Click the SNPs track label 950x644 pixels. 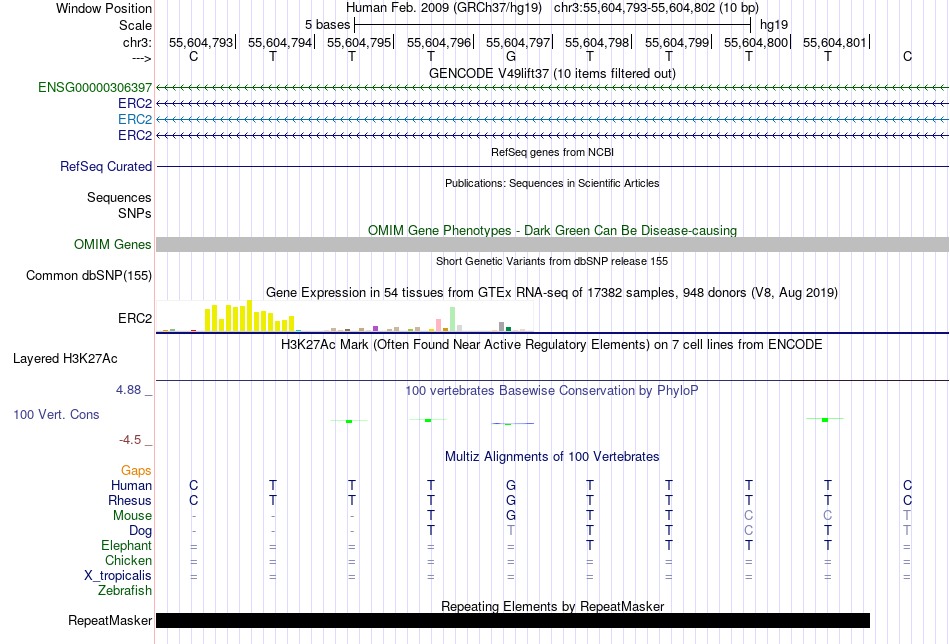(x=135, y=213)
